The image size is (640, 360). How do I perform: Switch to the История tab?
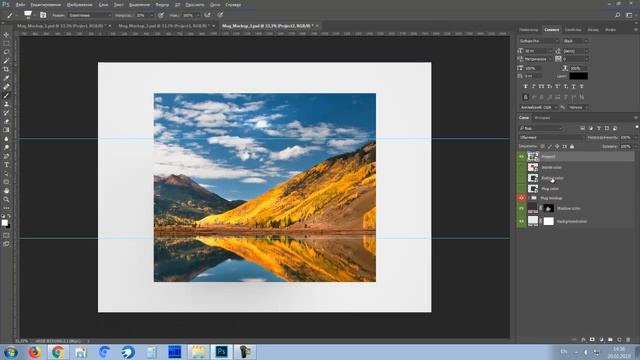point(542,118)
